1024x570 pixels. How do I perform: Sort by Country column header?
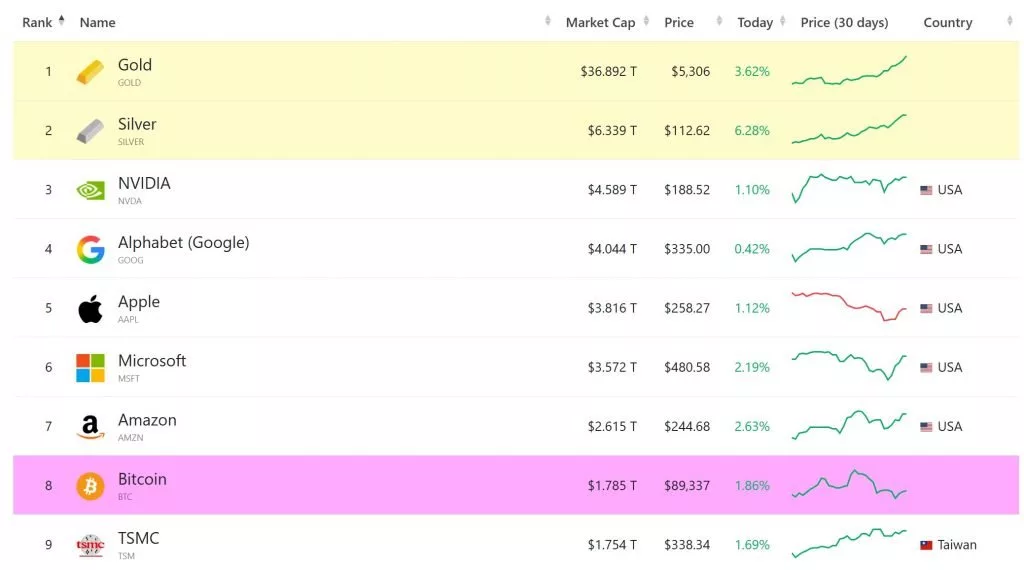(x=947, y=22)
